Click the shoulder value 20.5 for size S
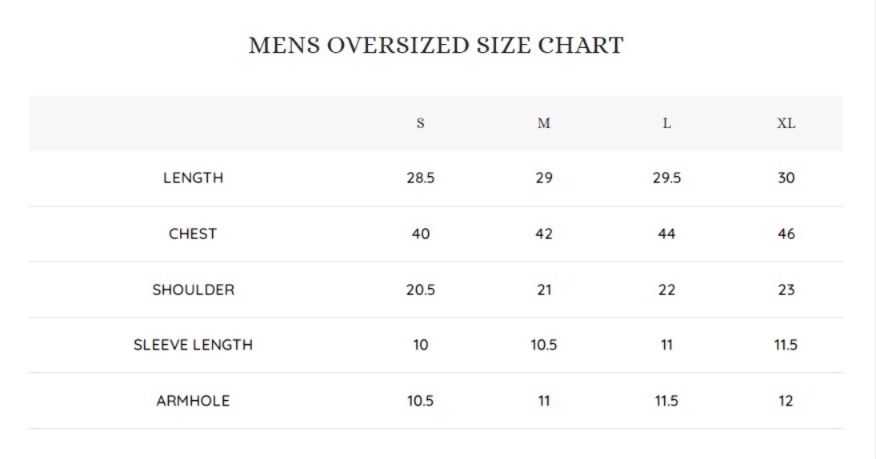 click(420, 290)
